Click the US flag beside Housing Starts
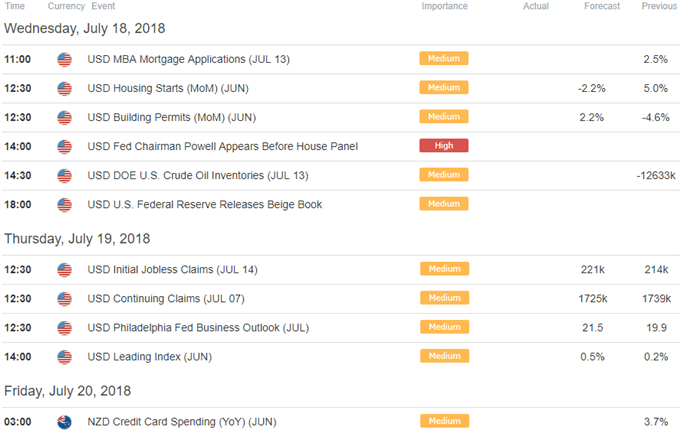This screenshot has height=436, width=680. (64, 89)
